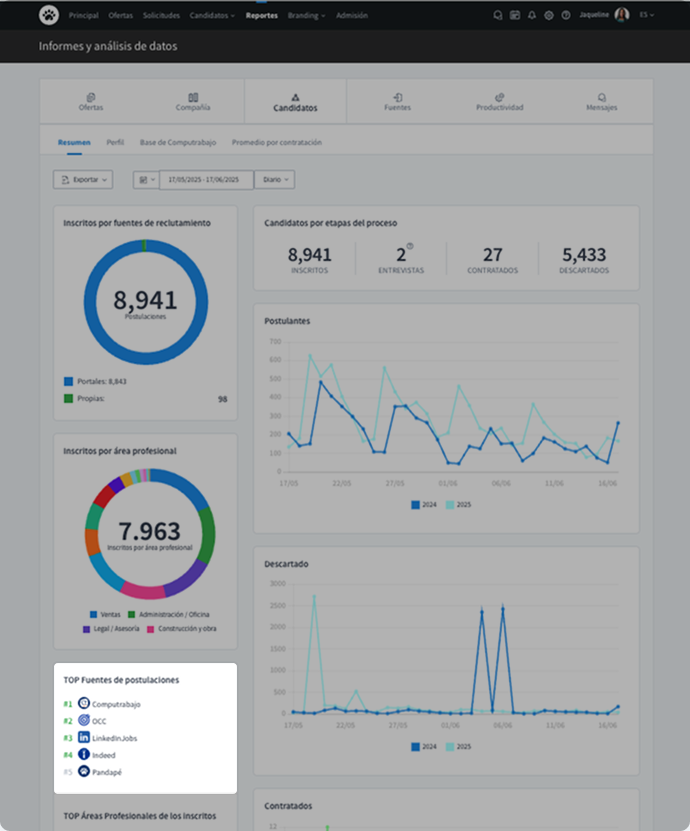Toggle the 2024 series in Postulantes legend
The height and width of the screenshot is (831, 690).
pyautogui.click(x=424, y=505)
